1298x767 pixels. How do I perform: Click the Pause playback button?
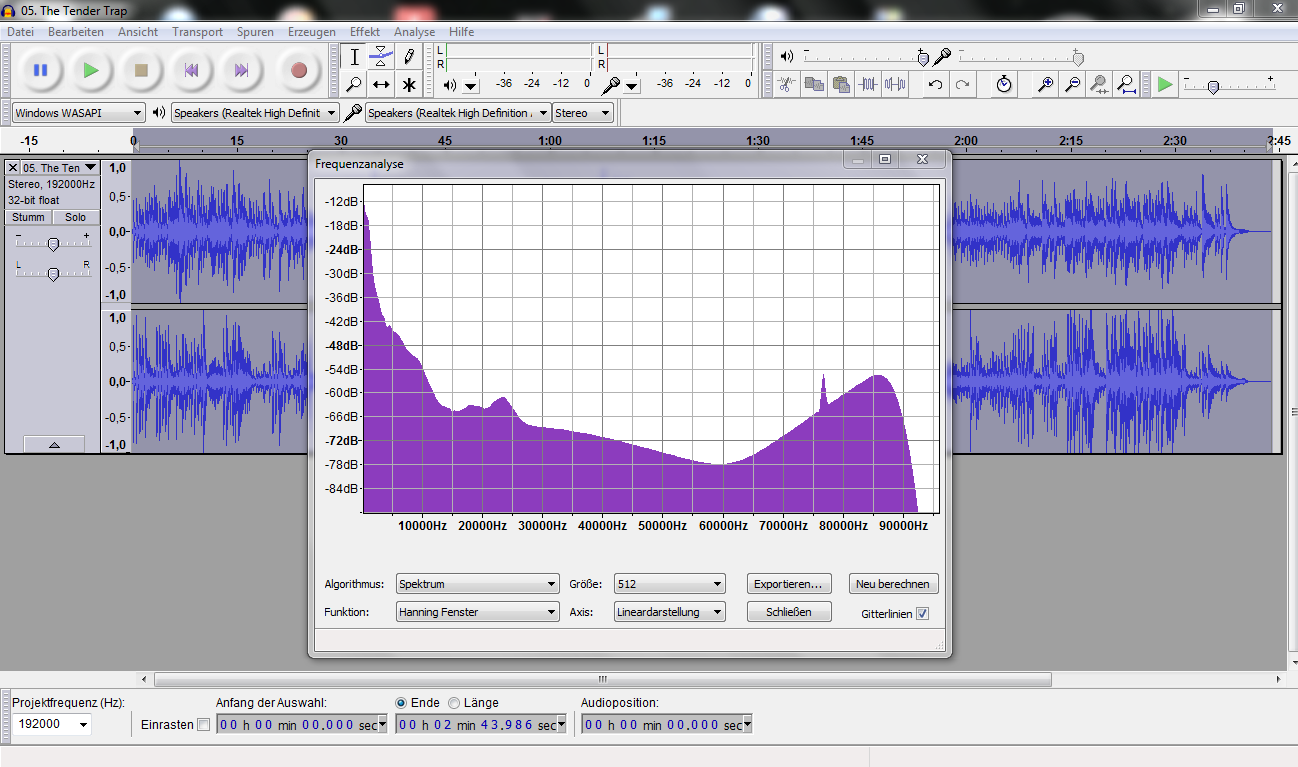tap(40, 70)
